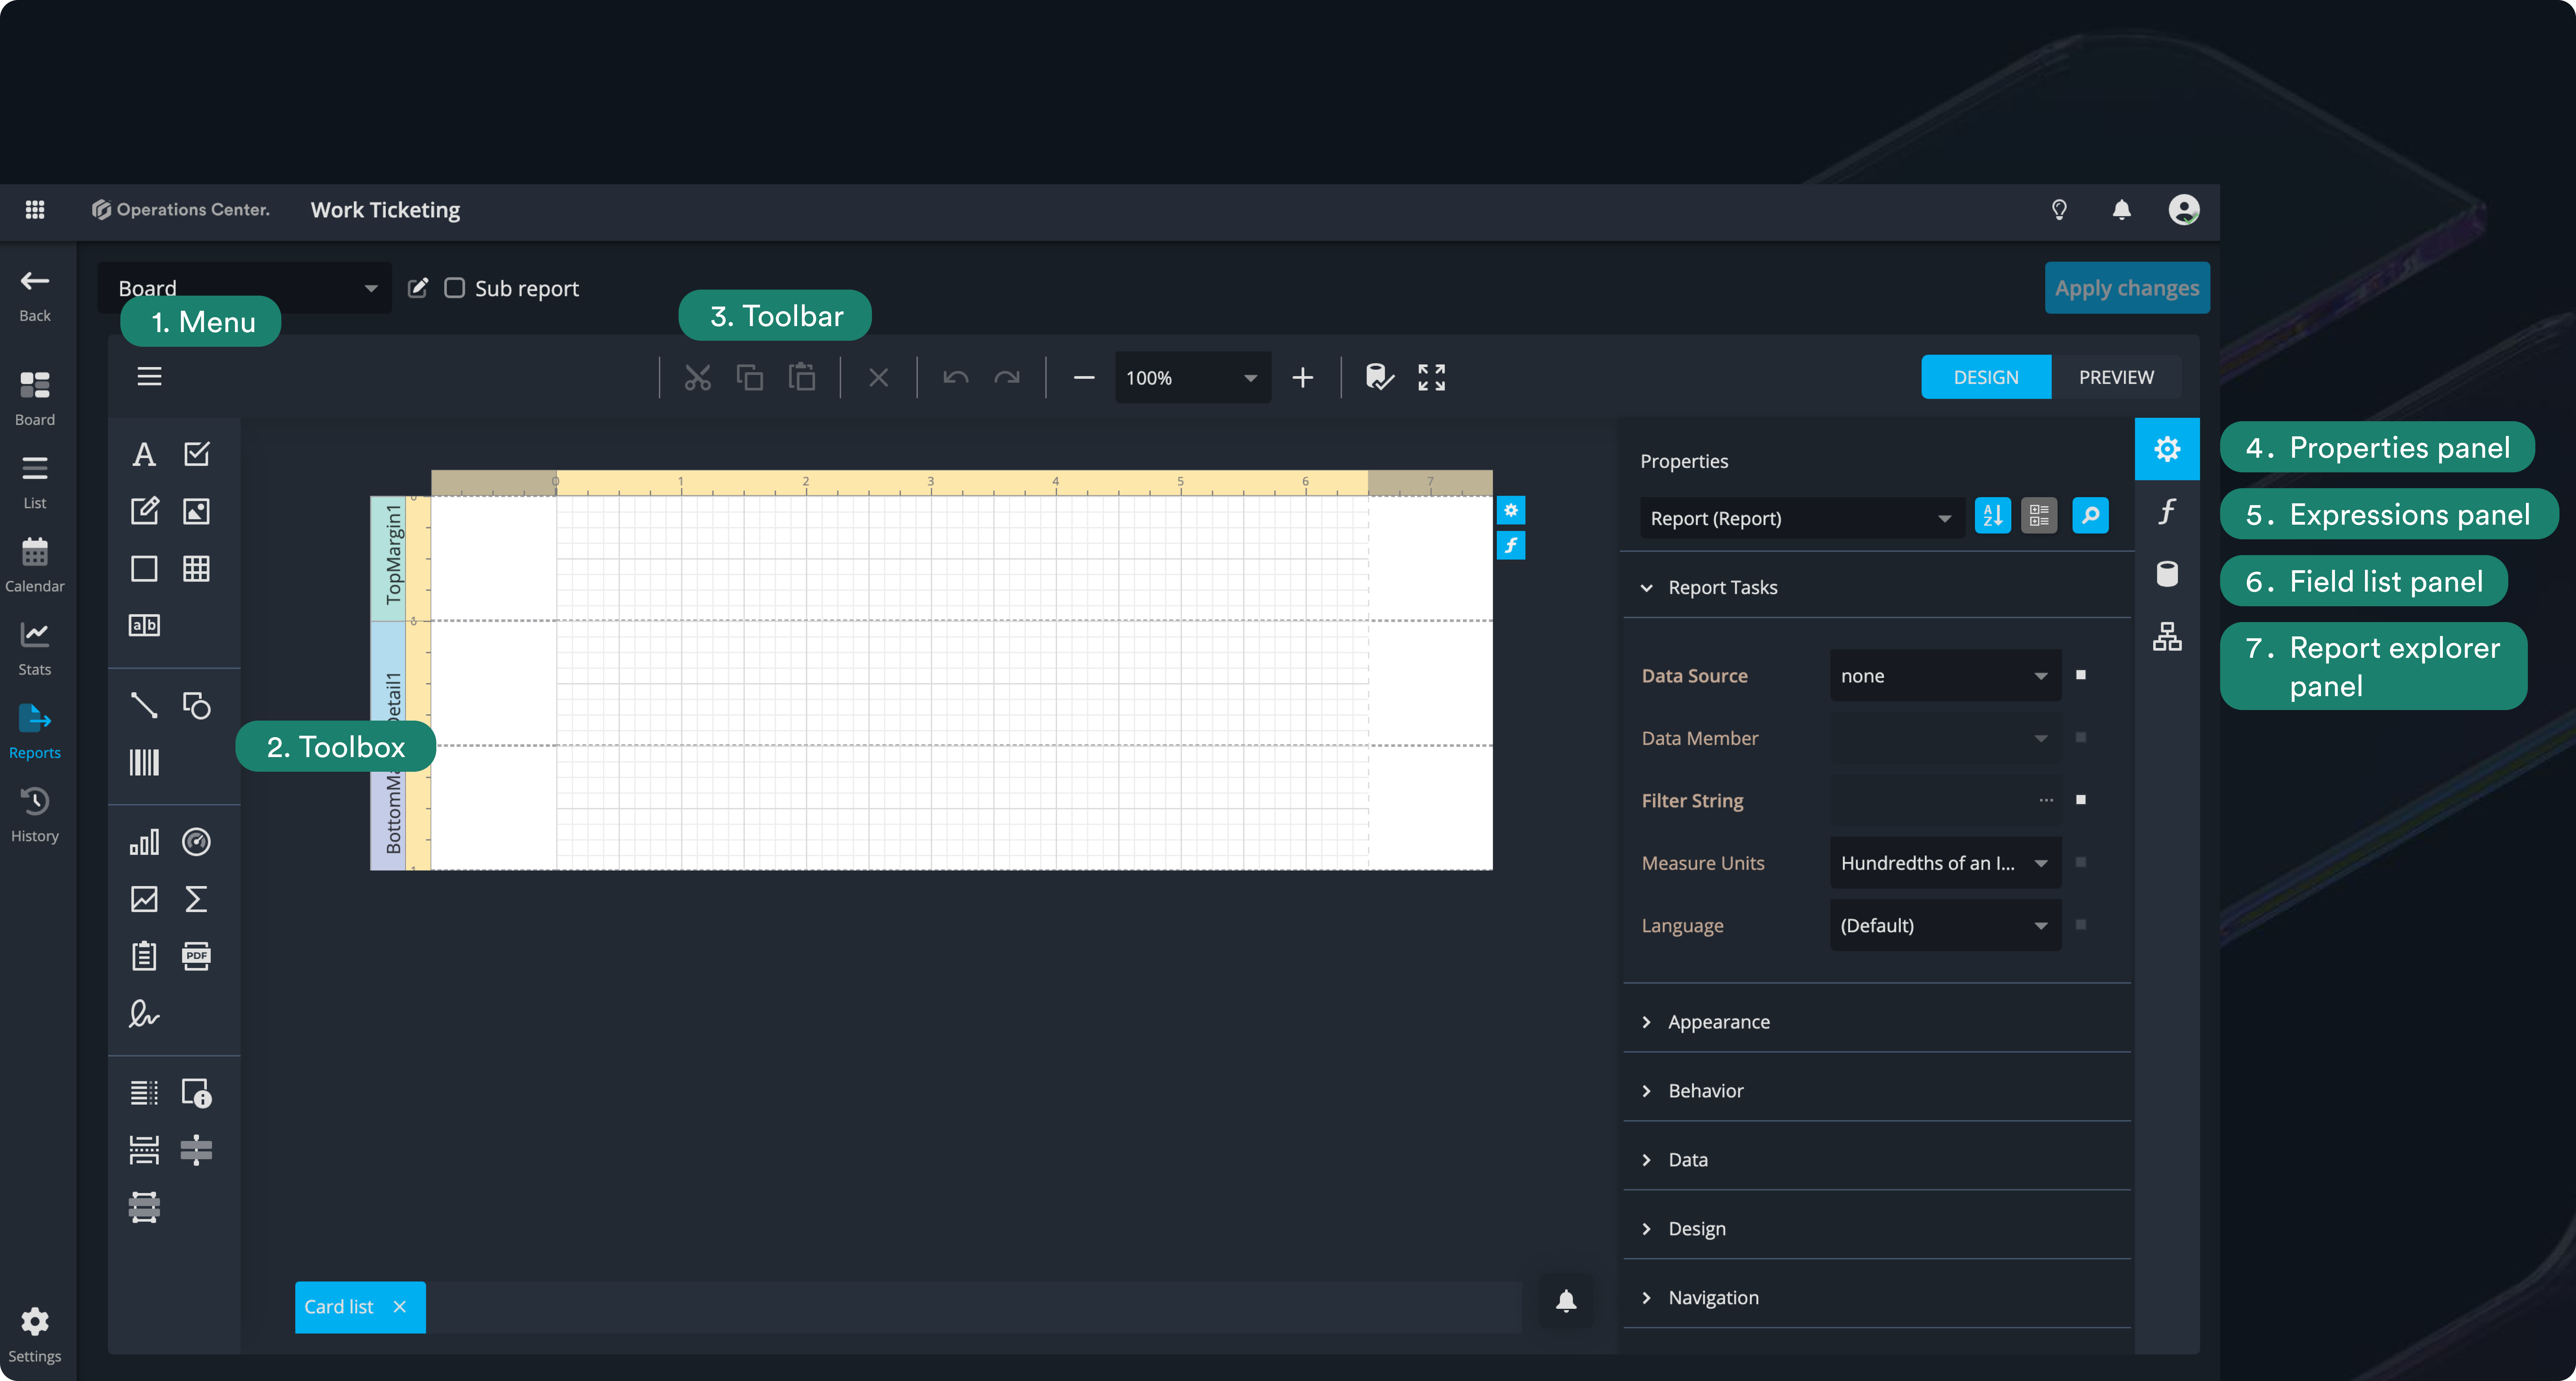Select the Subreport clipboard control
2576x1381 pixels.
point(144,956)
